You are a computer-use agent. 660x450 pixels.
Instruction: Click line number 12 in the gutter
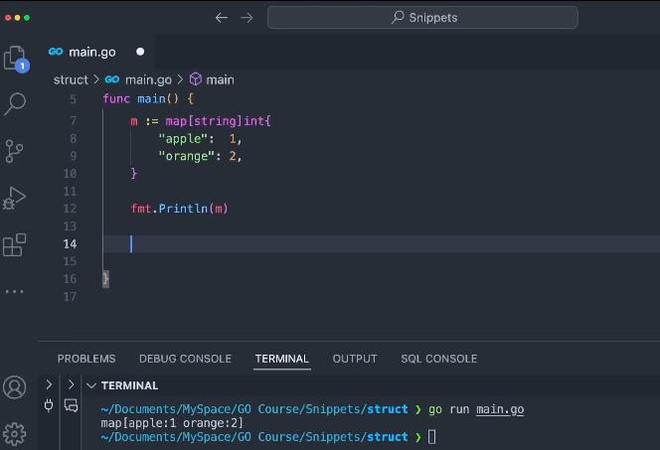point(70,208)
